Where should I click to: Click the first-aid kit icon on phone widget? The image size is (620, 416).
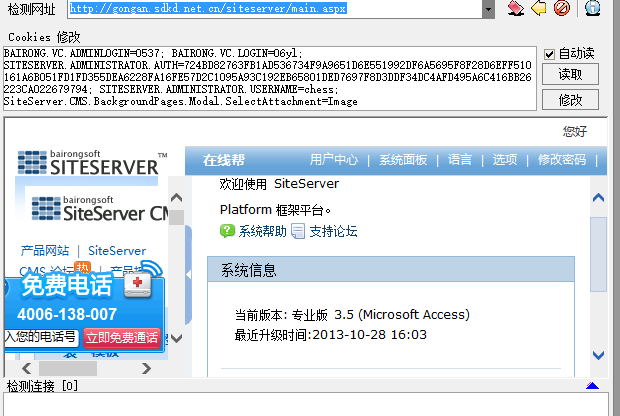[138, 285]
